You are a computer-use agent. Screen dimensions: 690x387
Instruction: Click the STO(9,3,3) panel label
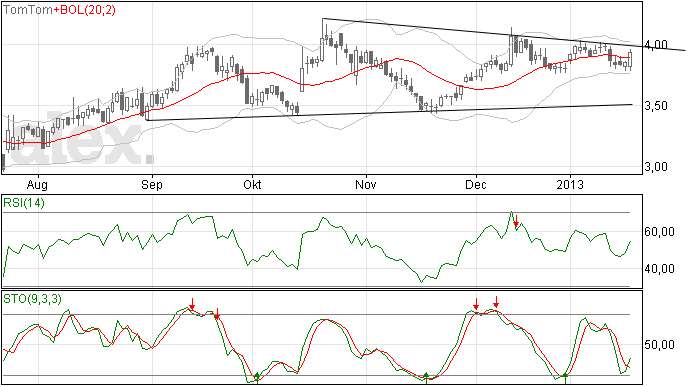tap(32, 299)
